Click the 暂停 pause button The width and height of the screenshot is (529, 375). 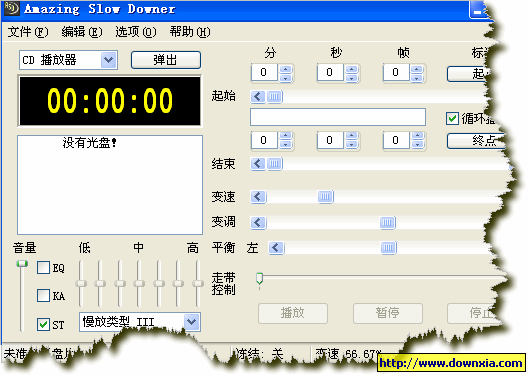point(388,313)
